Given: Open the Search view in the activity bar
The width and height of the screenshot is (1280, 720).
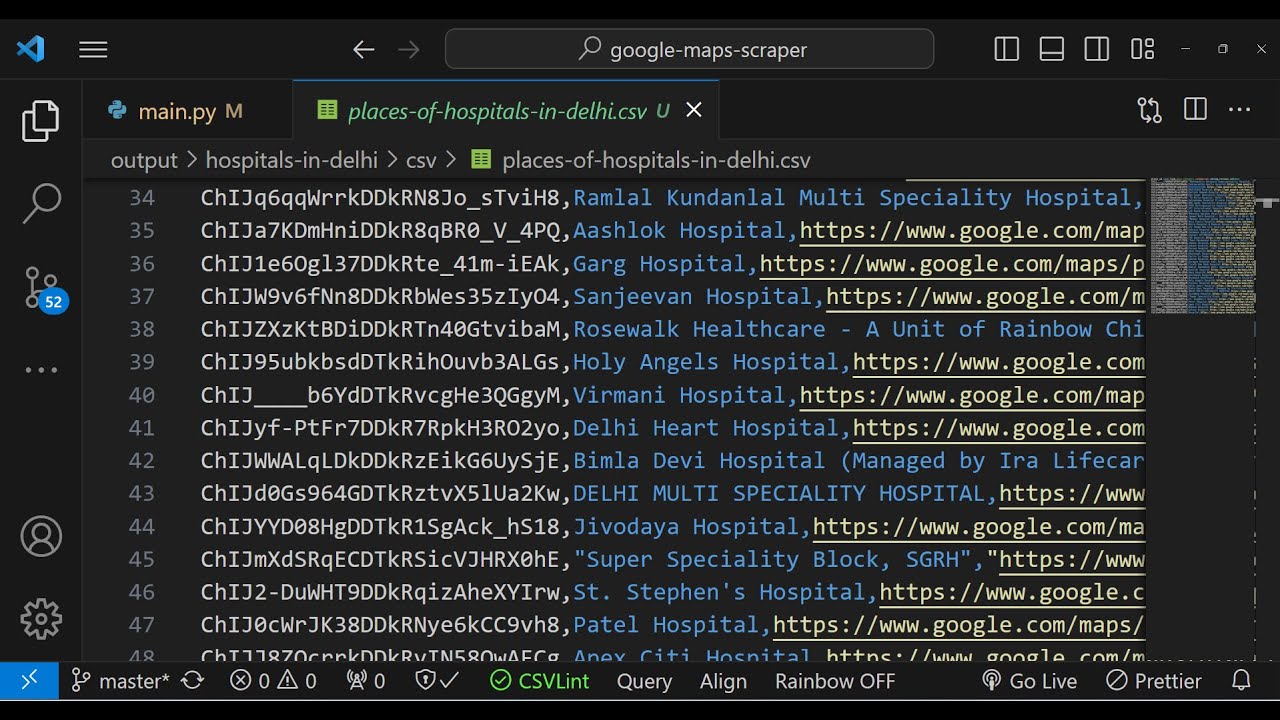Looking at the screenshot, I should click(x=41, y=203).
